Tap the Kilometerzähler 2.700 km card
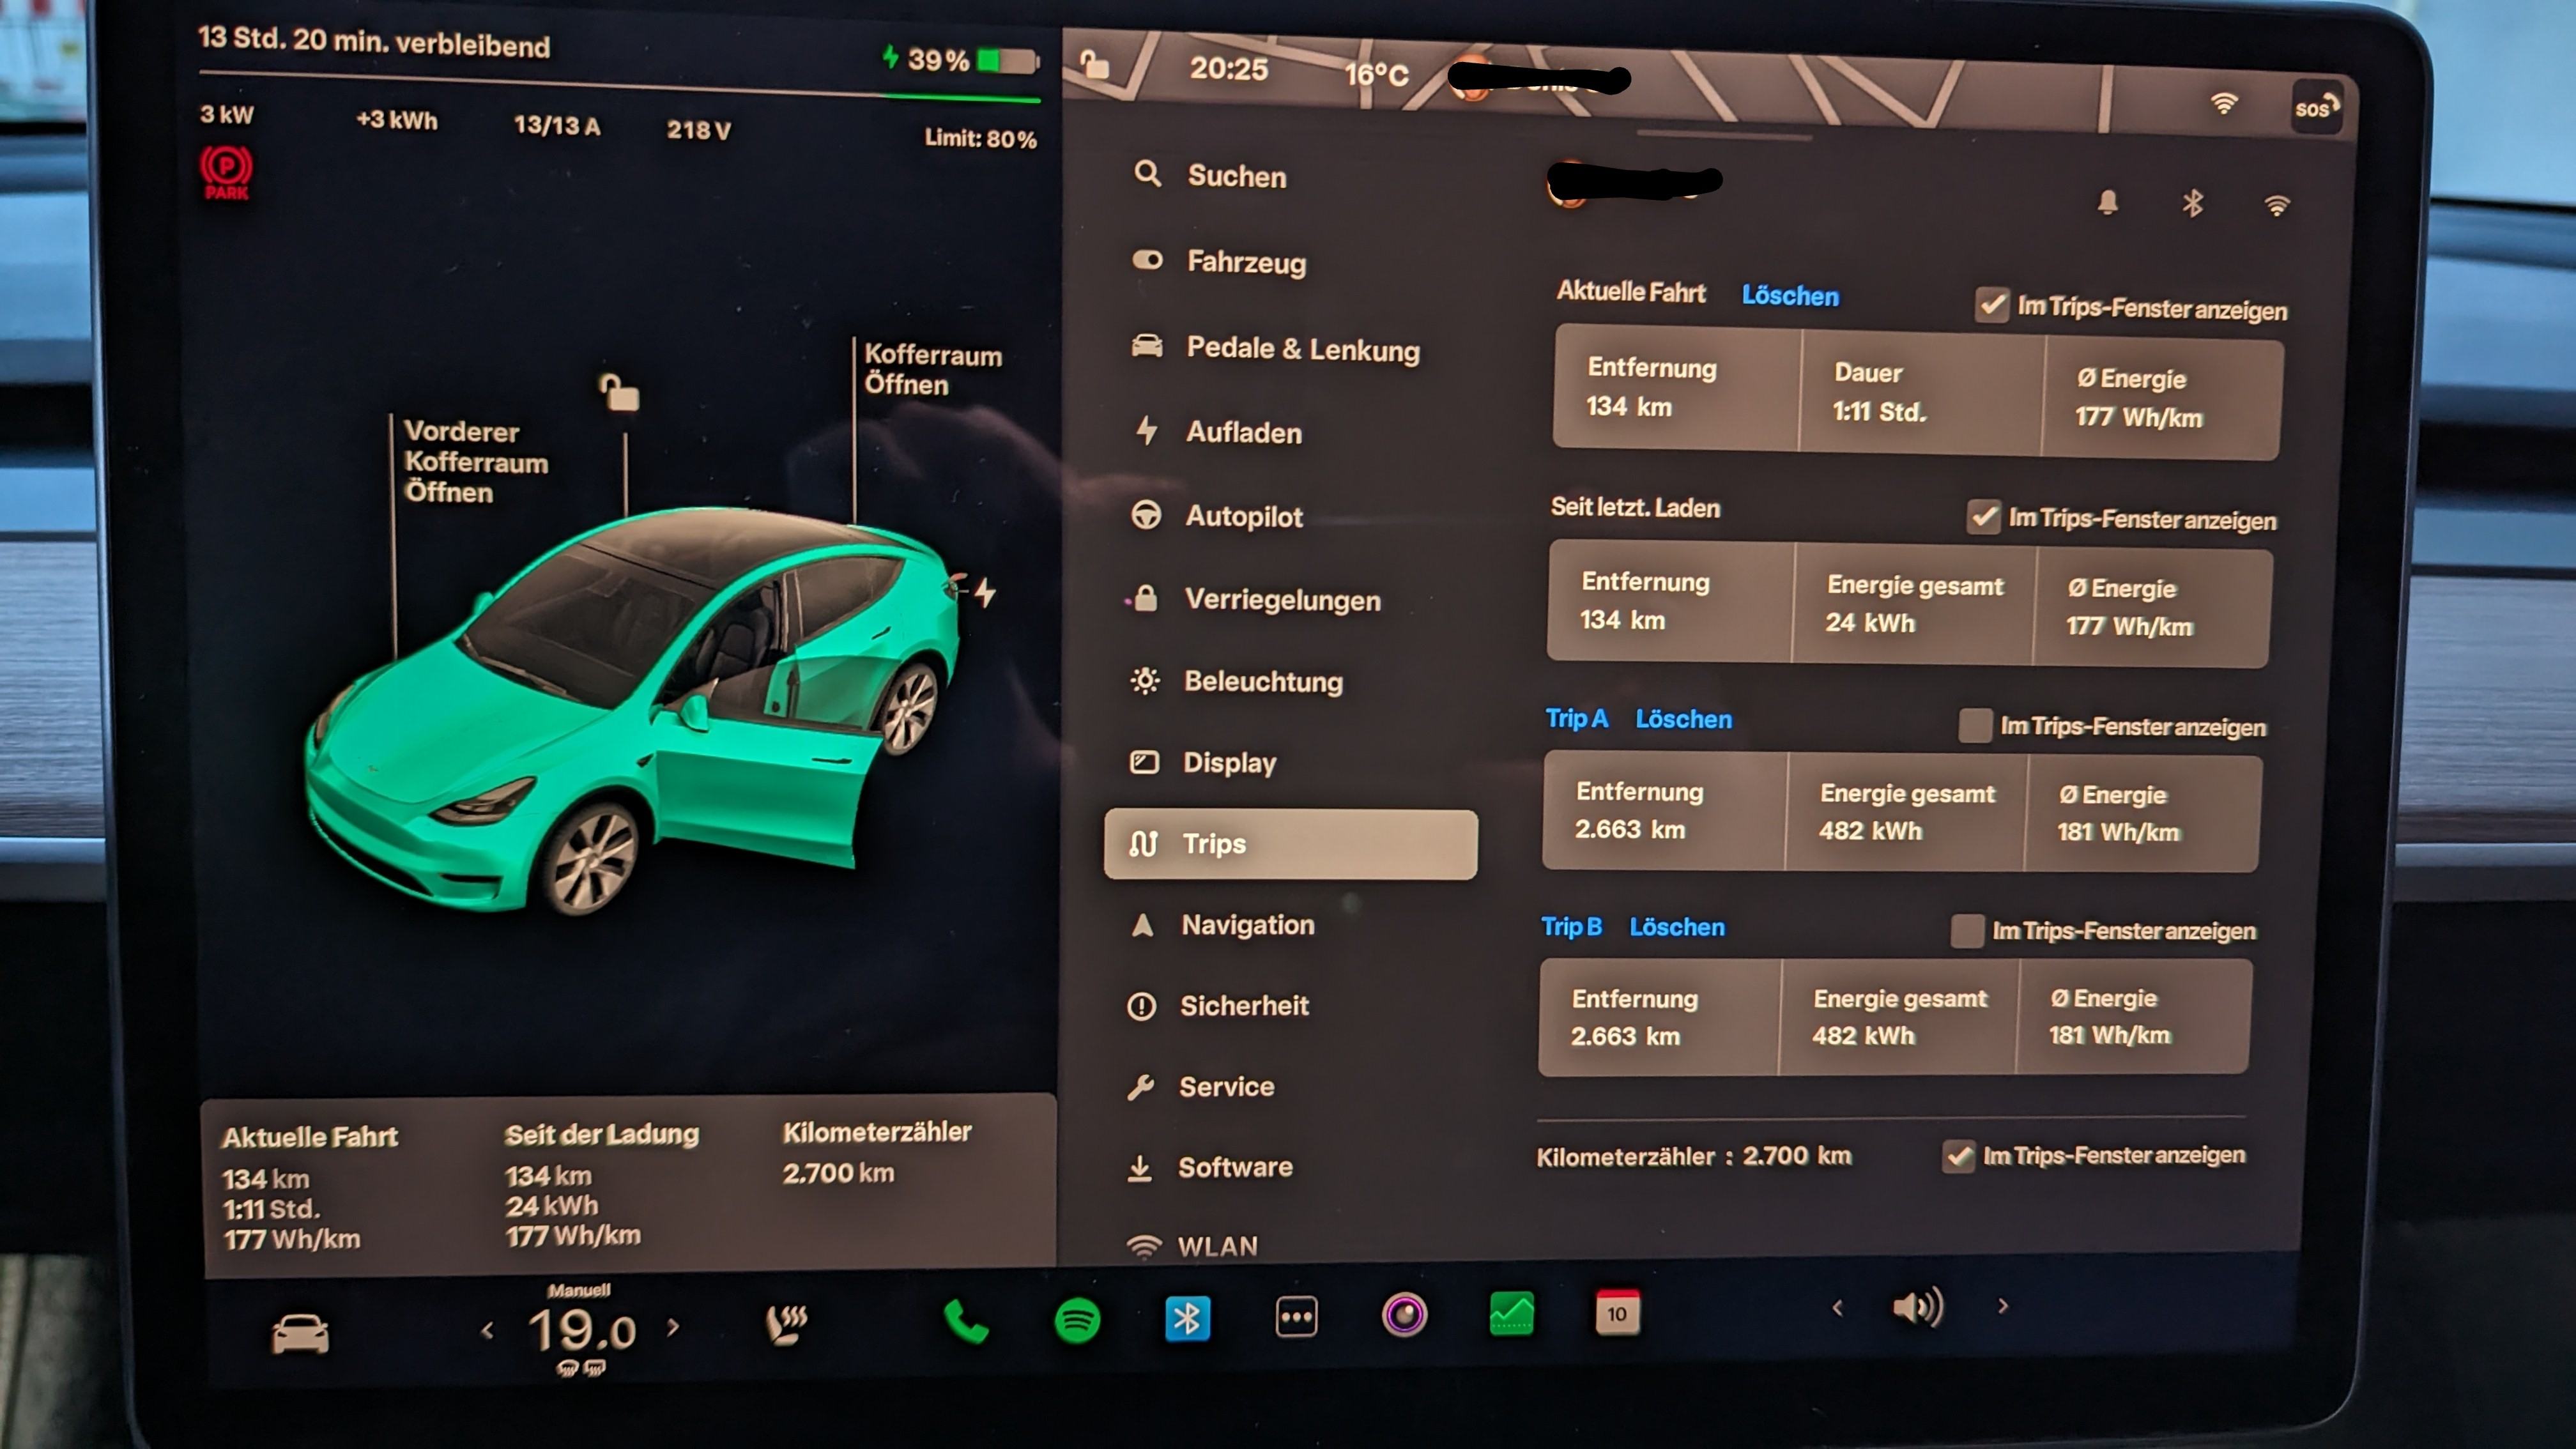2576x1449 pixels. pyautogui.click(x=876, y=1152)
